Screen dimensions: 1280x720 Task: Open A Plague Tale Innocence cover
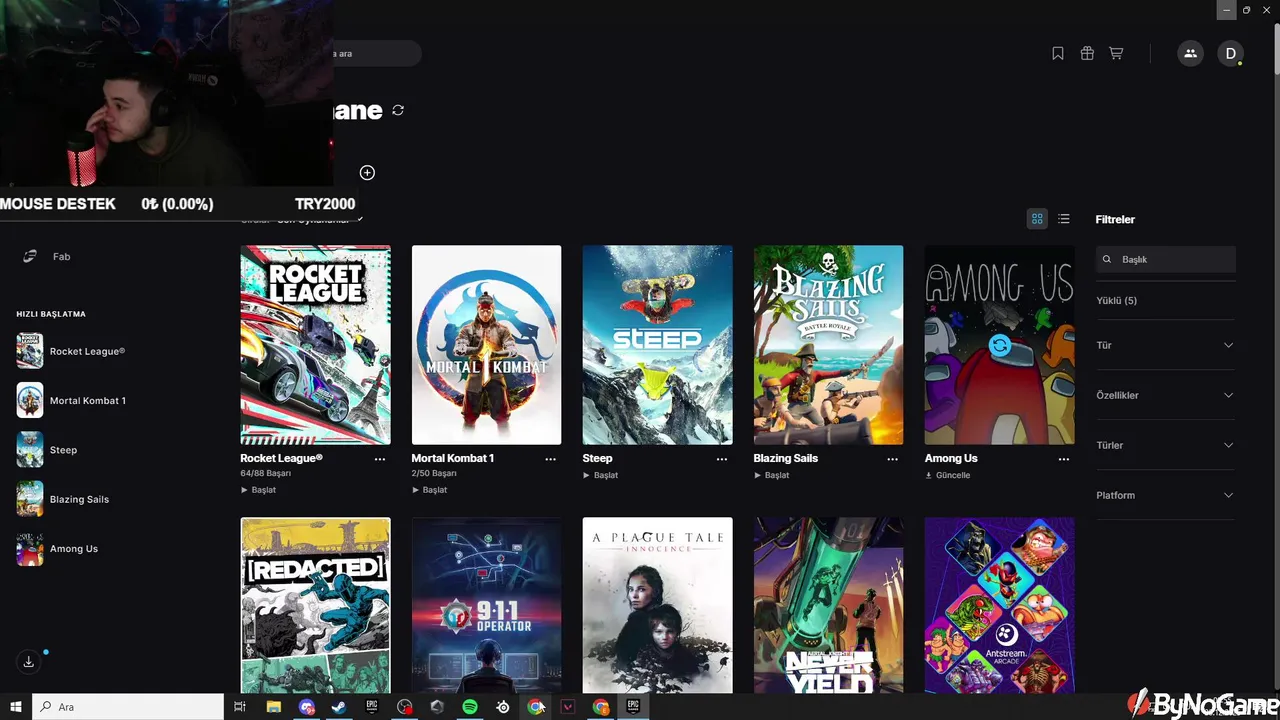coord(657,605)
